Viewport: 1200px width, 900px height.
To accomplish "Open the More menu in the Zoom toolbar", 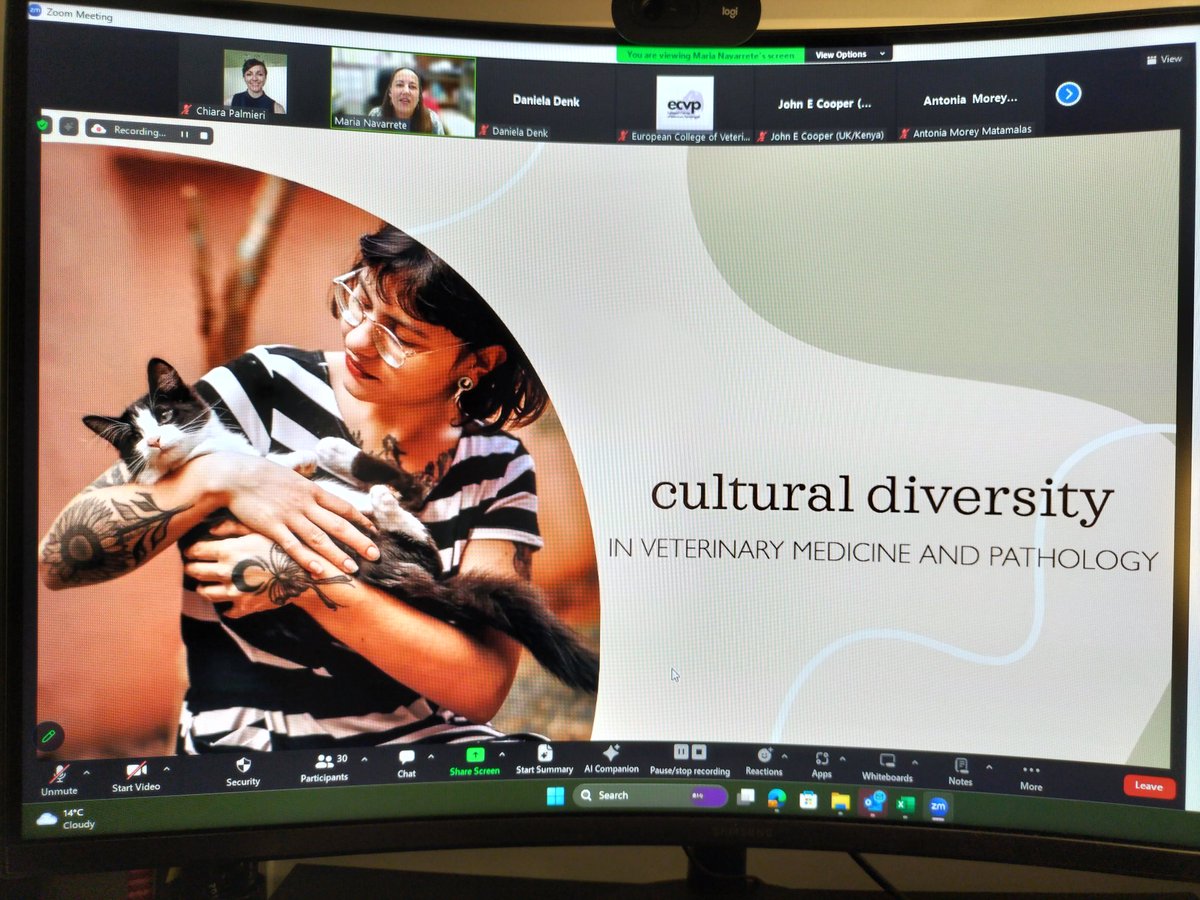I will (x=1030, y=770).
